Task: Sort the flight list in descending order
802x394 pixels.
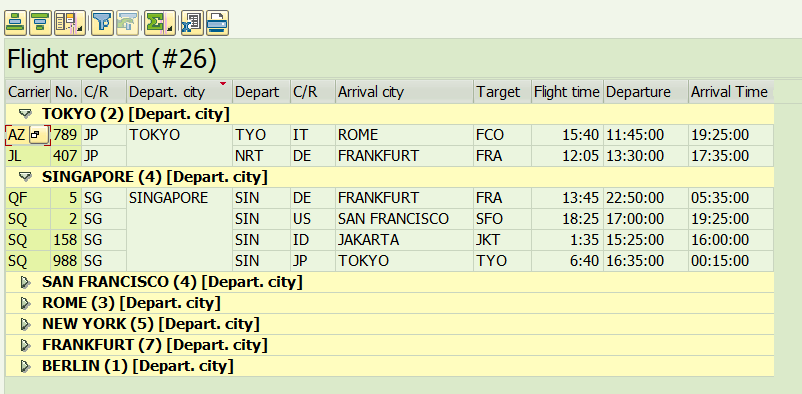Action: click(40, 23)
